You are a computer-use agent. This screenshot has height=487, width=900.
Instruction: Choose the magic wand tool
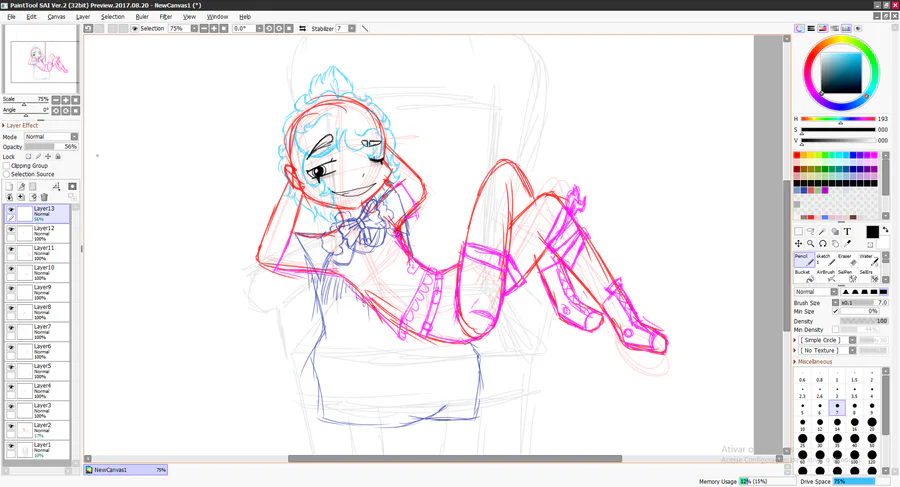click(x=823, y=231)
